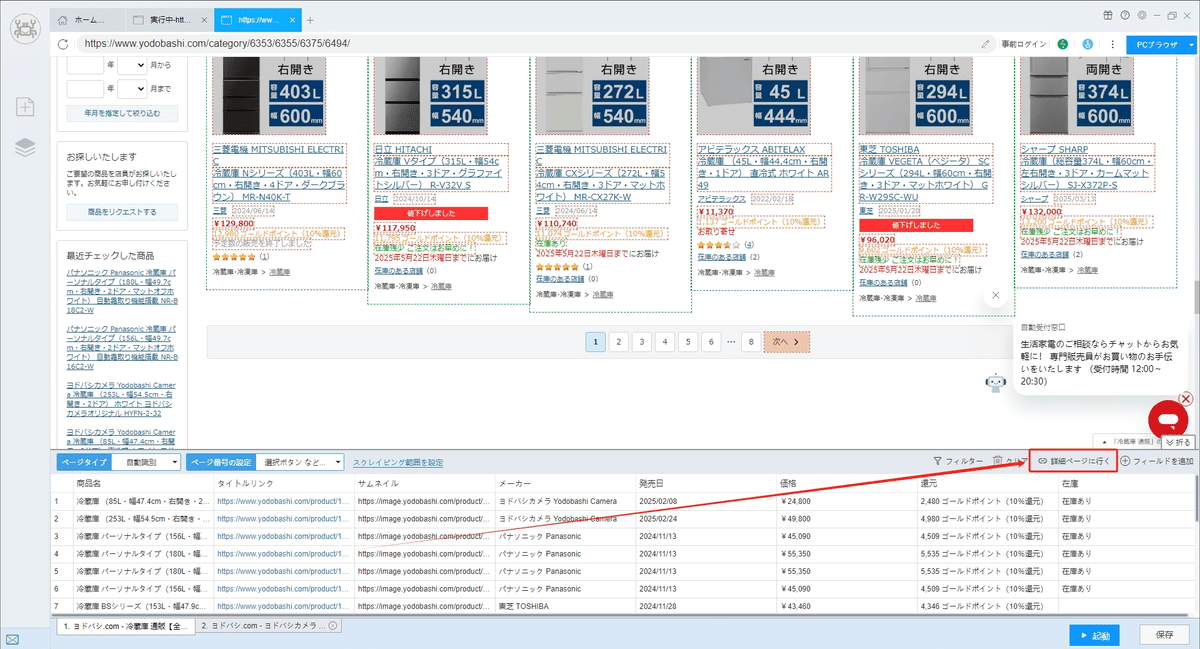The height and width of the screenshot is (649, 1200).
Task: Click 事前ログイン in address bar
Action: (1023, 44)
